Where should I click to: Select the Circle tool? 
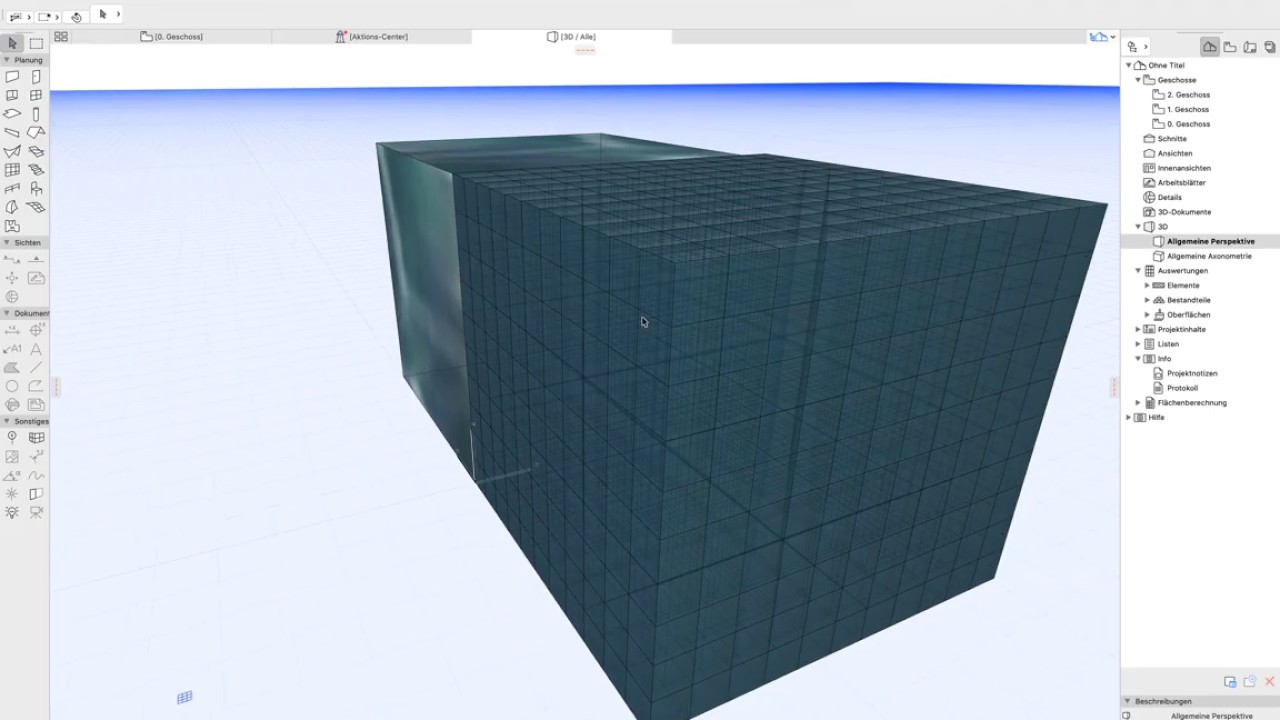[x=12, y=386]
